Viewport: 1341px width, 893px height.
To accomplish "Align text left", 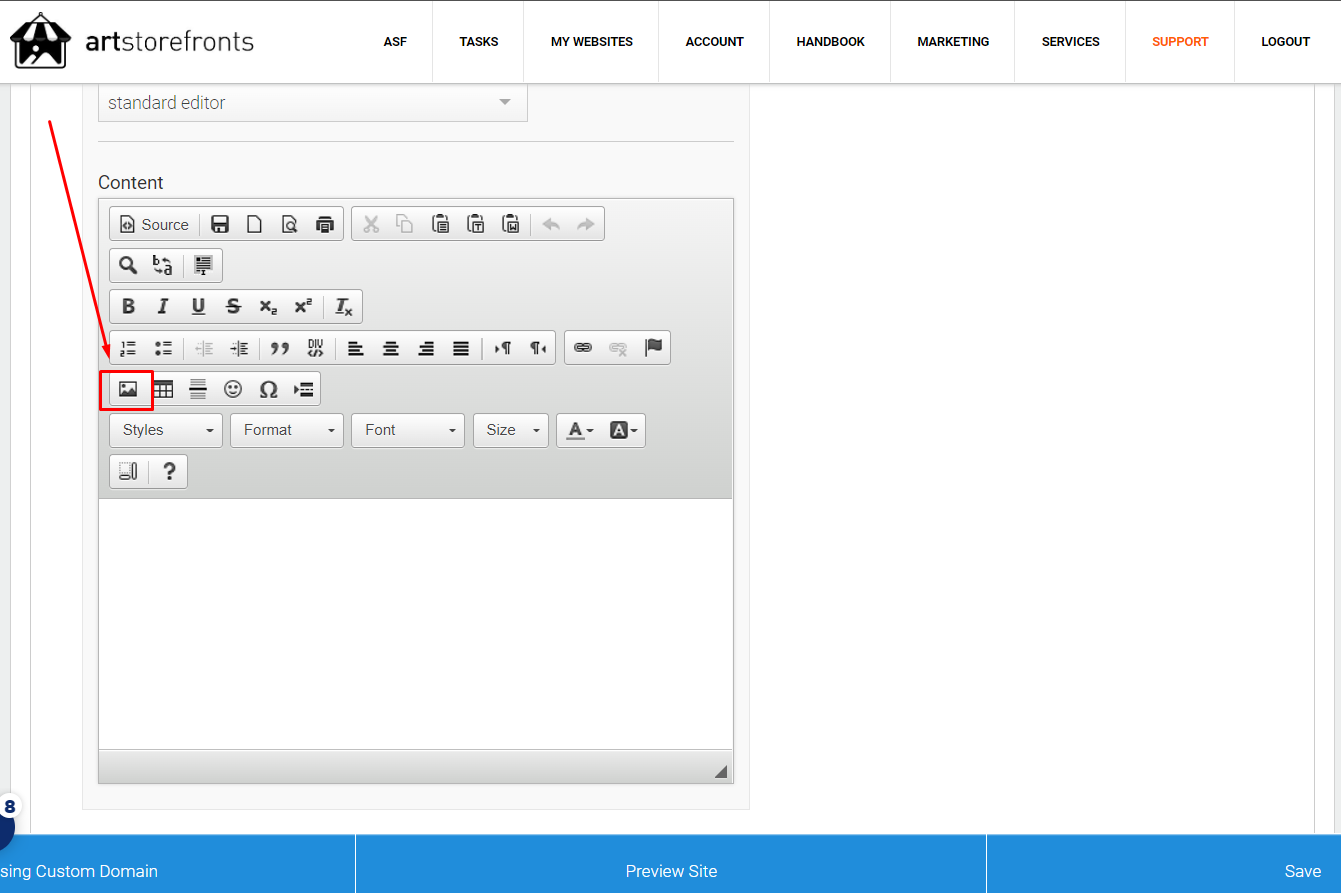I will [356, 347].
